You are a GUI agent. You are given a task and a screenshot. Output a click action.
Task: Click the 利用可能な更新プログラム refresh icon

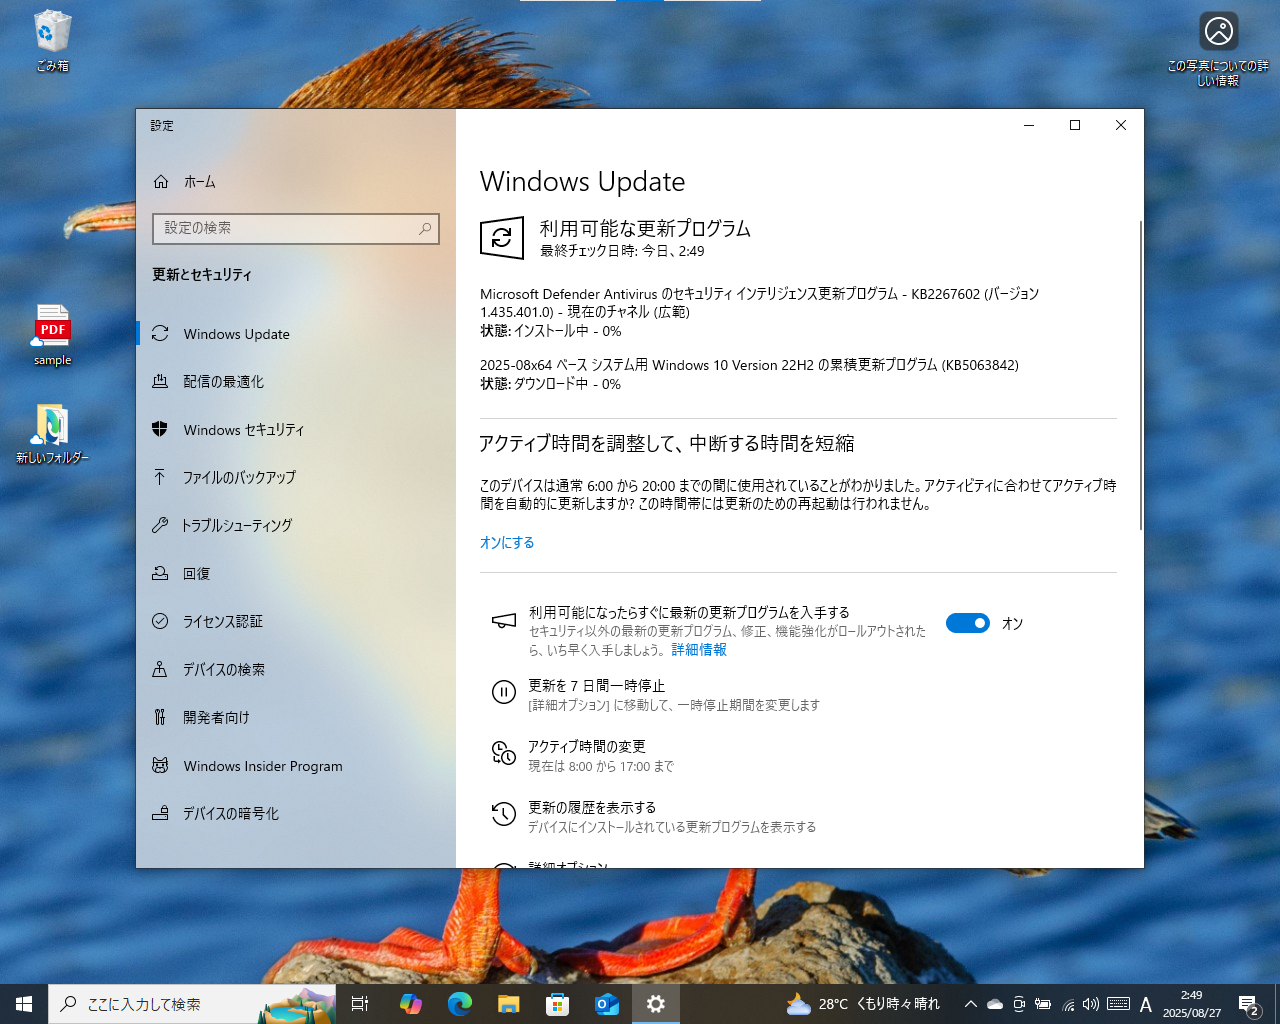tap(501, 238)
